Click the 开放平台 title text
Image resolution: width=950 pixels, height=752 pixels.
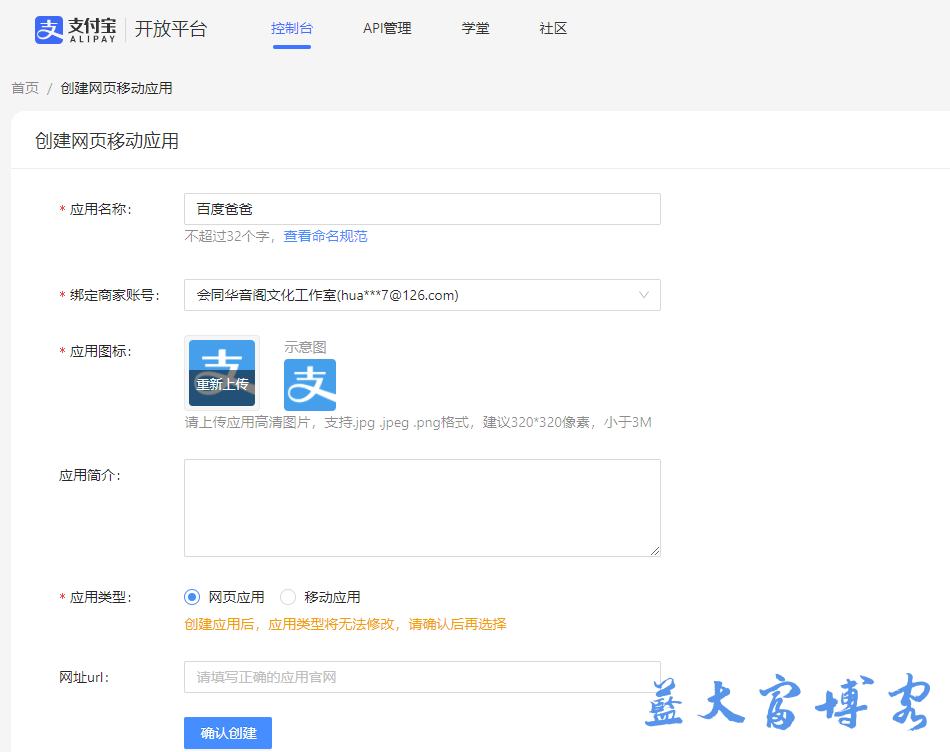(x=171, y=29)
